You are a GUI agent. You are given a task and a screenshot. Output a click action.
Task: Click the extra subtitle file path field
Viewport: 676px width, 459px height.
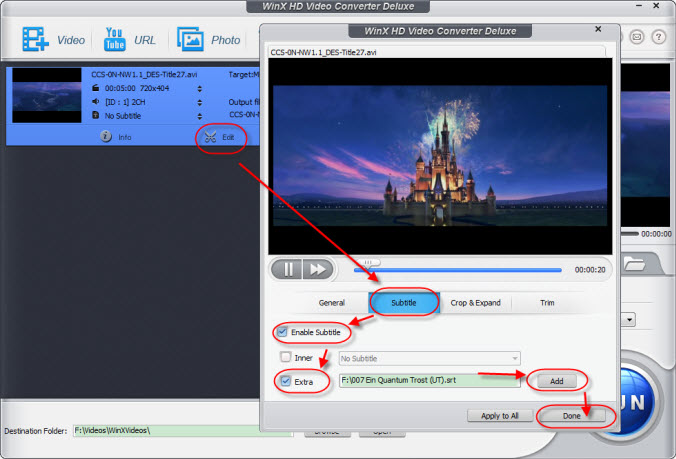pos(430,381)
